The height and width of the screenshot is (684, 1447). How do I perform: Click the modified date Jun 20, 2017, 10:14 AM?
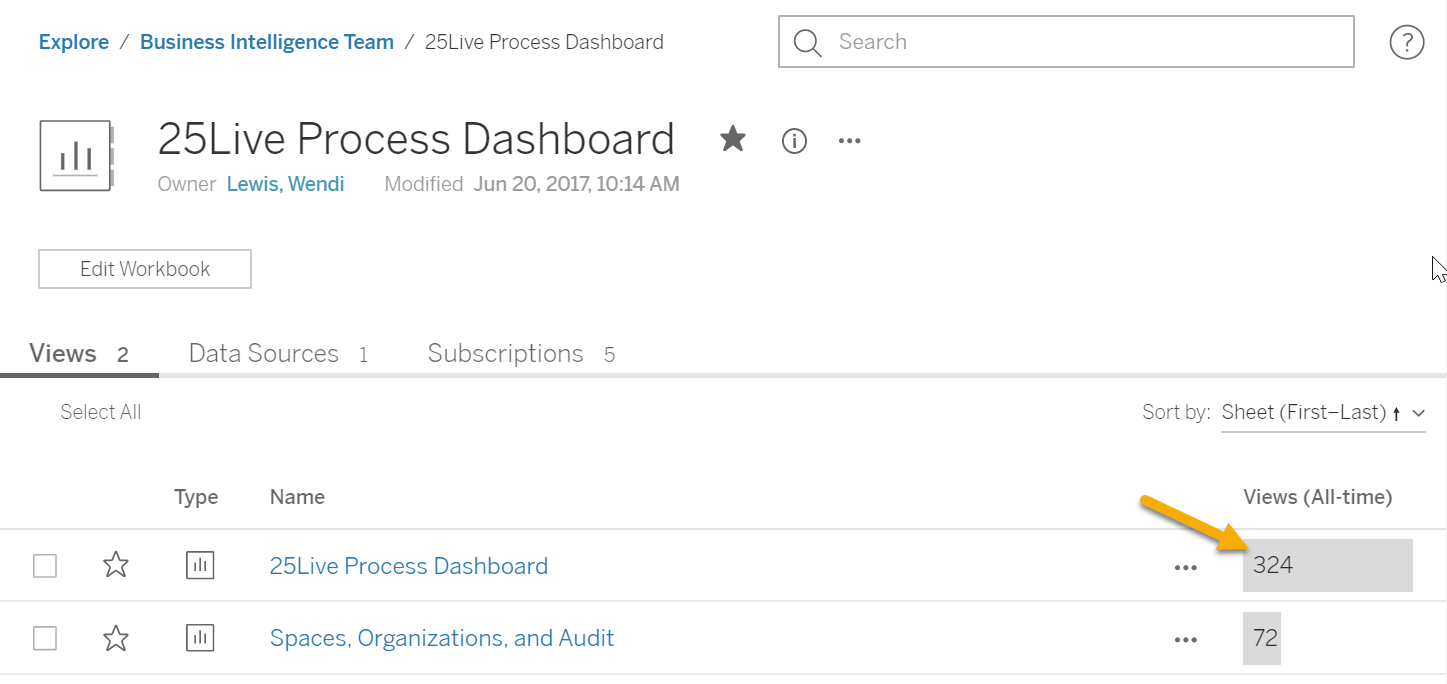pos(577,184)
